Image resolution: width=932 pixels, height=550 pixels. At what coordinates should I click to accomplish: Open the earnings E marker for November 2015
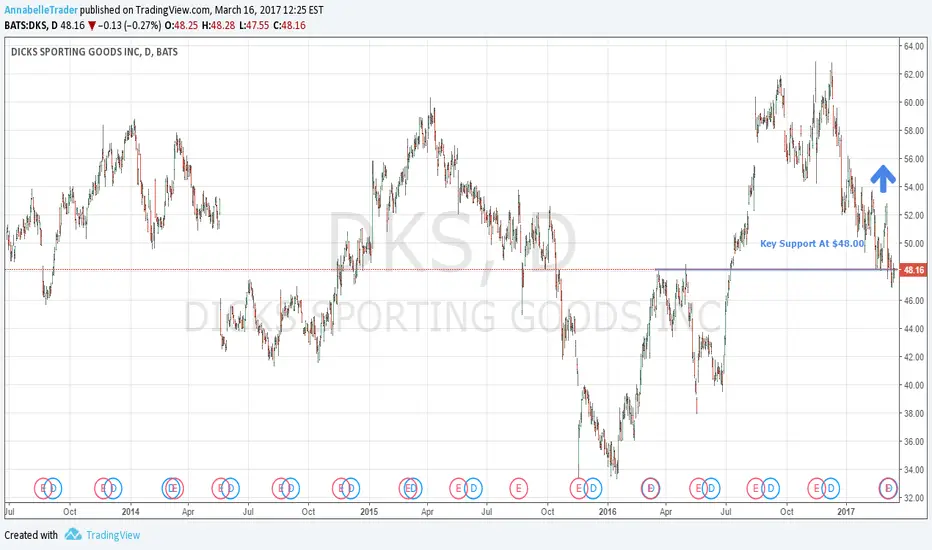pos(578,488)
